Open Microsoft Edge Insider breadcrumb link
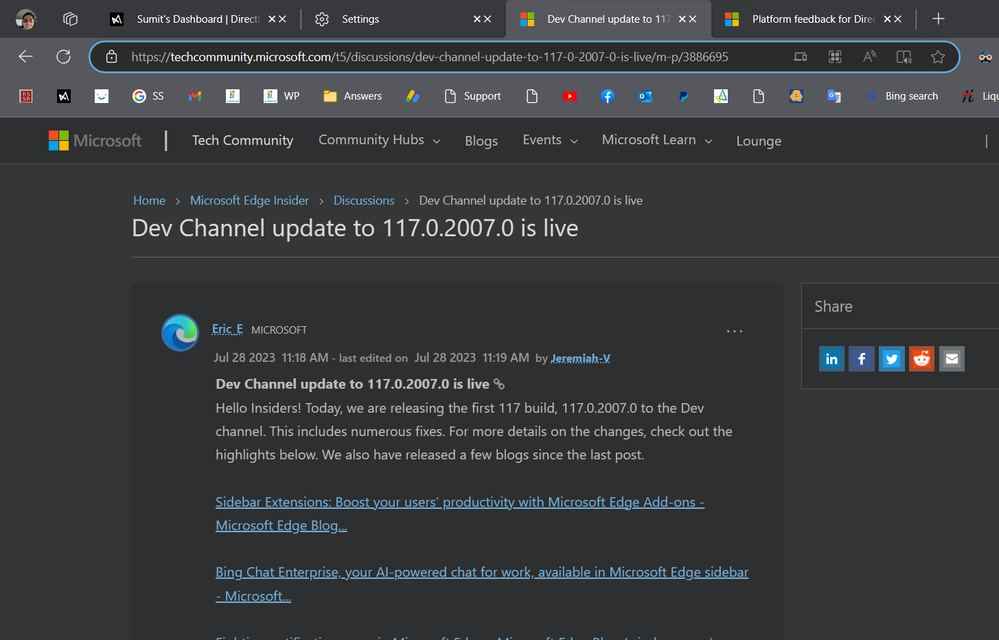 click(x=249, y=200)
